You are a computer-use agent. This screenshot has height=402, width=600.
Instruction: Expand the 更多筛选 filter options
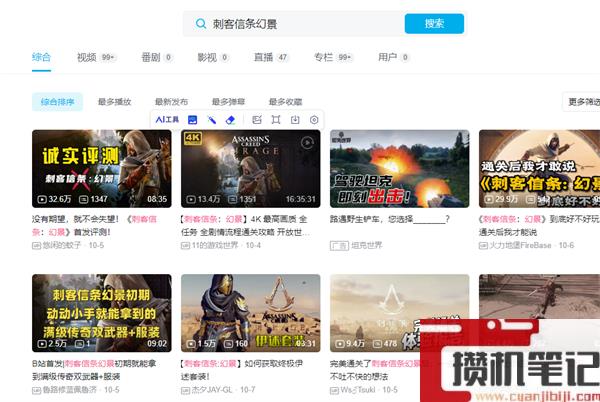(582, 102)
